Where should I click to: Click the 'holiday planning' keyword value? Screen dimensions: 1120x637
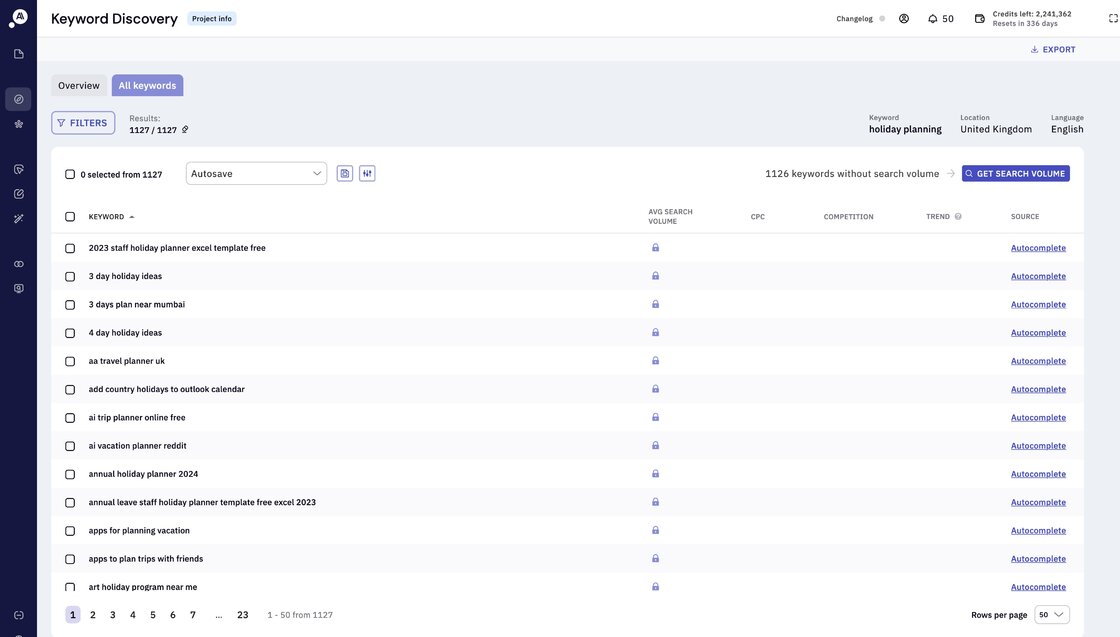coord(905,129)
